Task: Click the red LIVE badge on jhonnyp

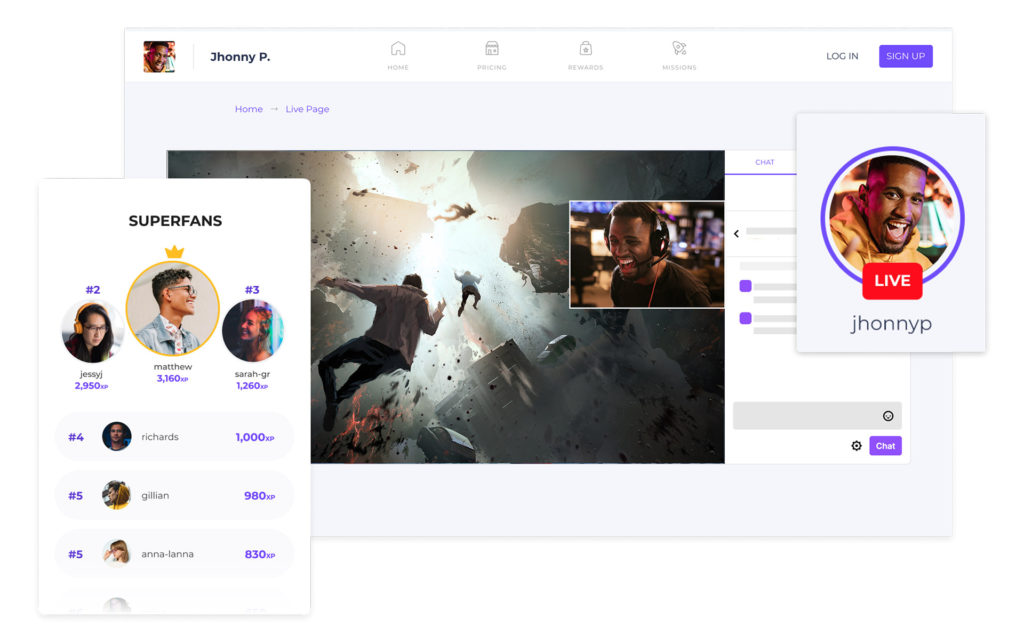Action: [x=892, y=281]
